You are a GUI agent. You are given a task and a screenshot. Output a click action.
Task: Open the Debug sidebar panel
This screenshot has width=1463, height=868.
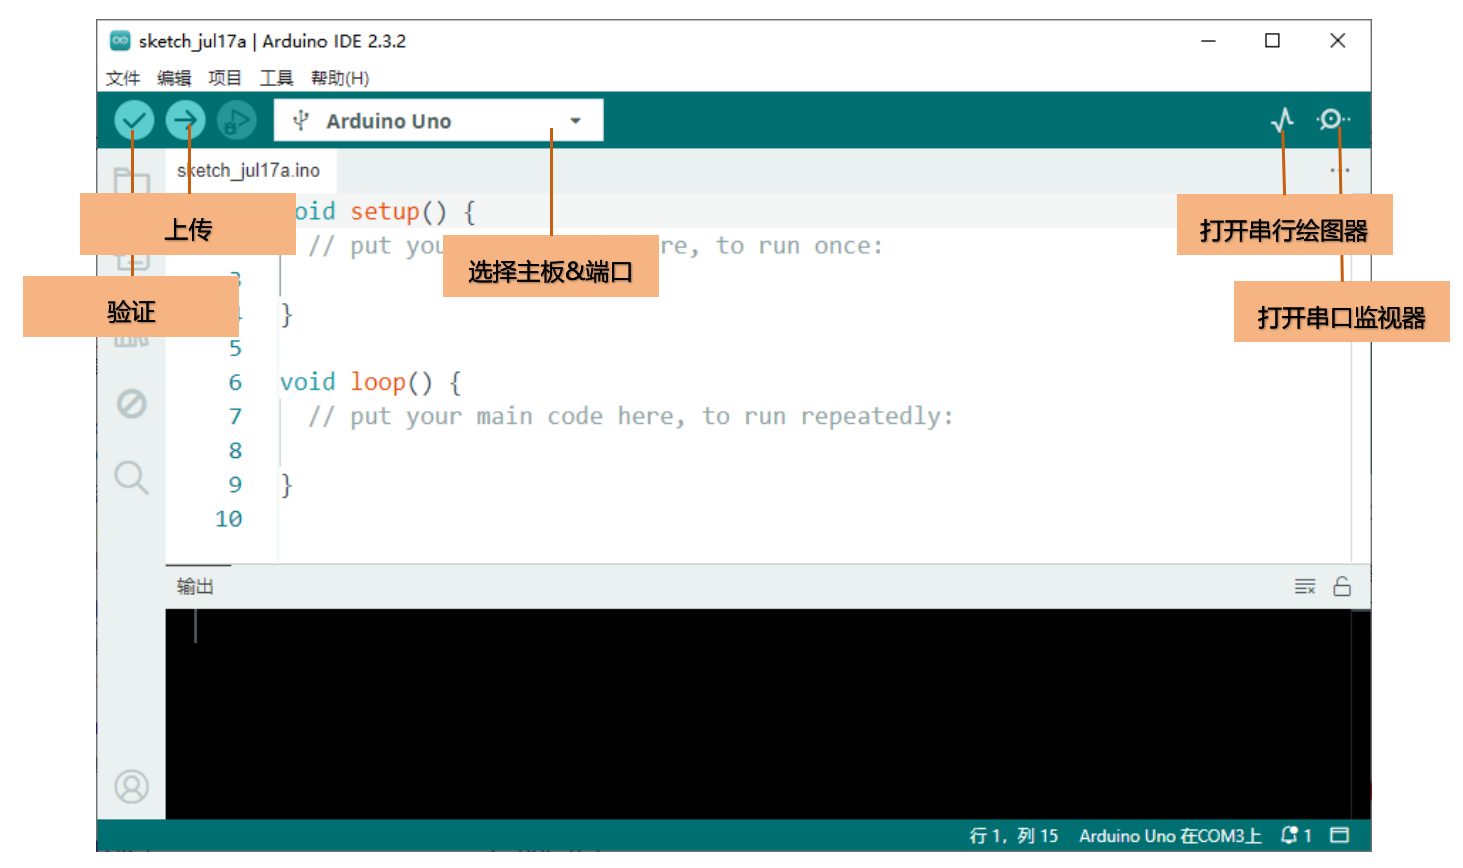pos(132,404)
